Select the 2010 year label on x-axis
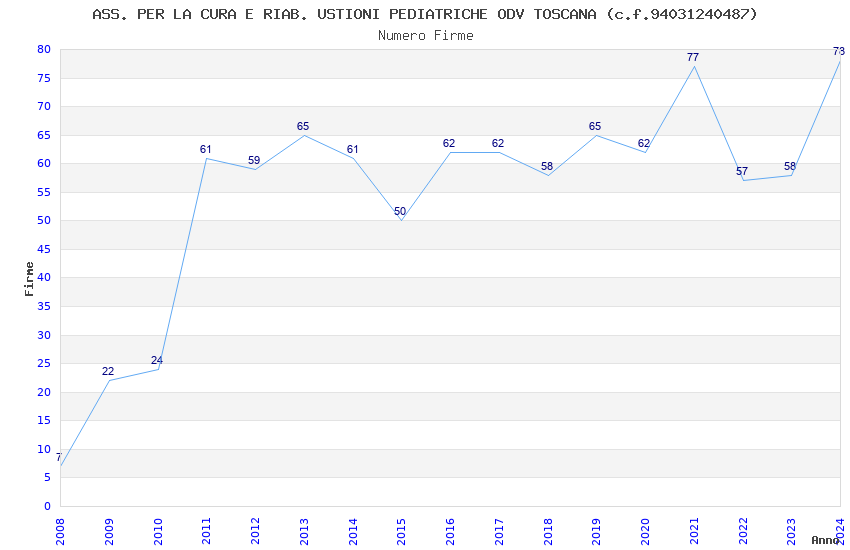850x550 pixels. tap(158, 531)
